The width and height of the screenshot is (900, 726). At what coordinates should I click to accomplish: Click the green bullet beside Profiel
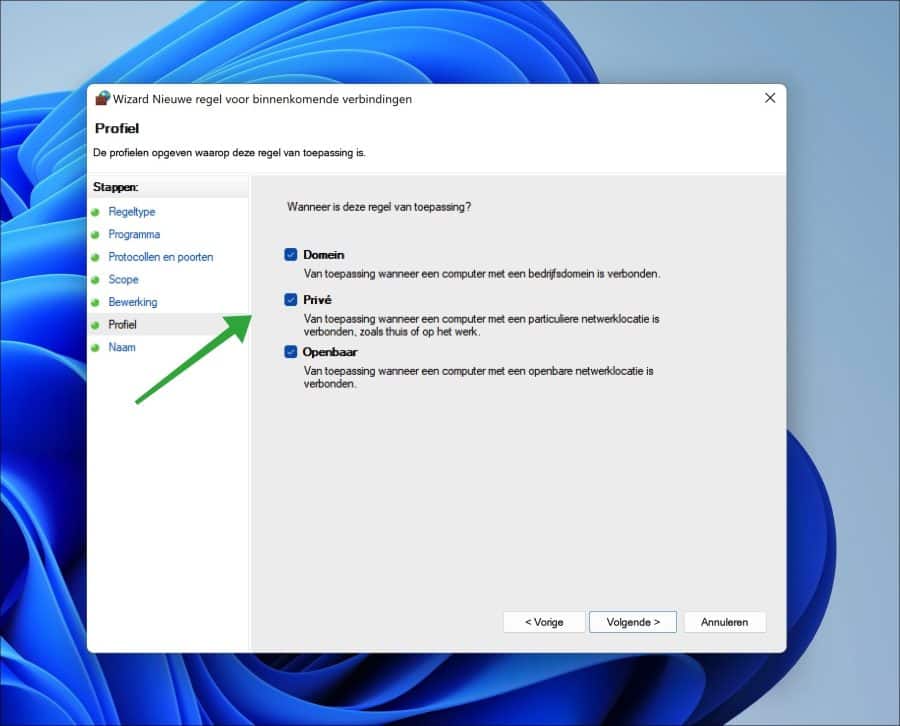[x=95, y=325]
